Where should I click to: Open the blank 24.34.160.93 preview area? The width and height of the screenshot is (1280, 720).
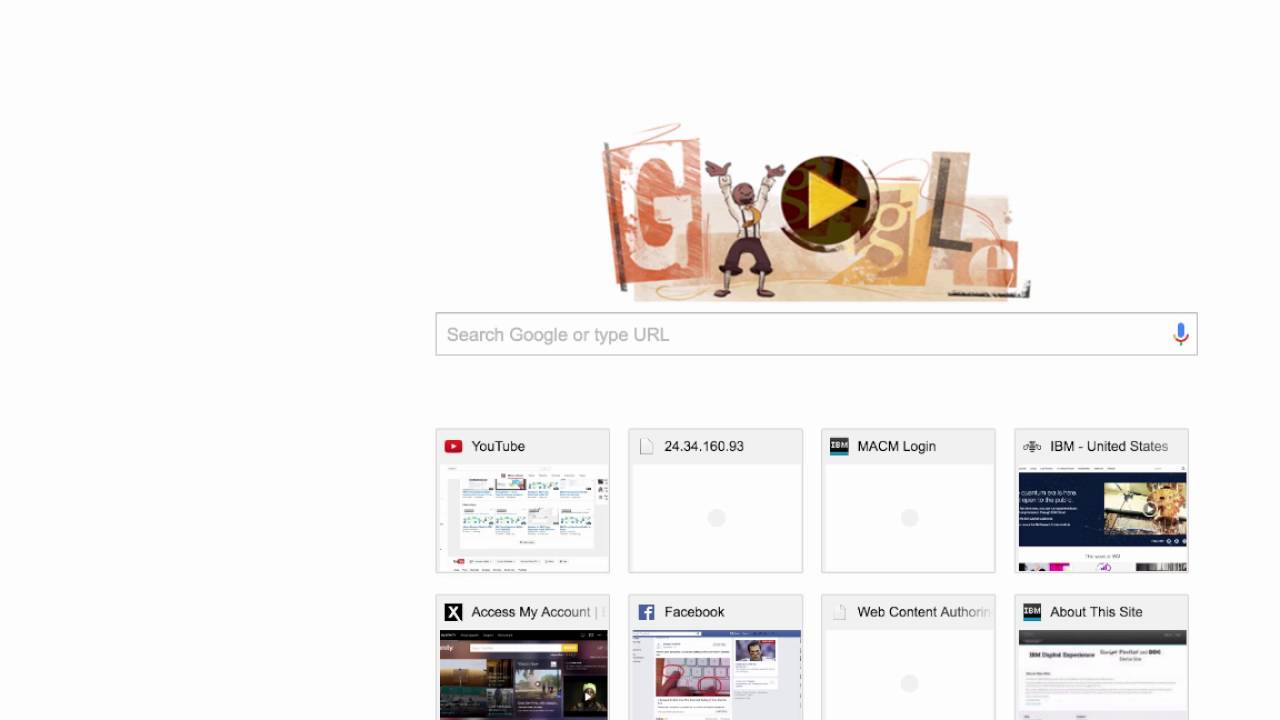click(716, 518)
